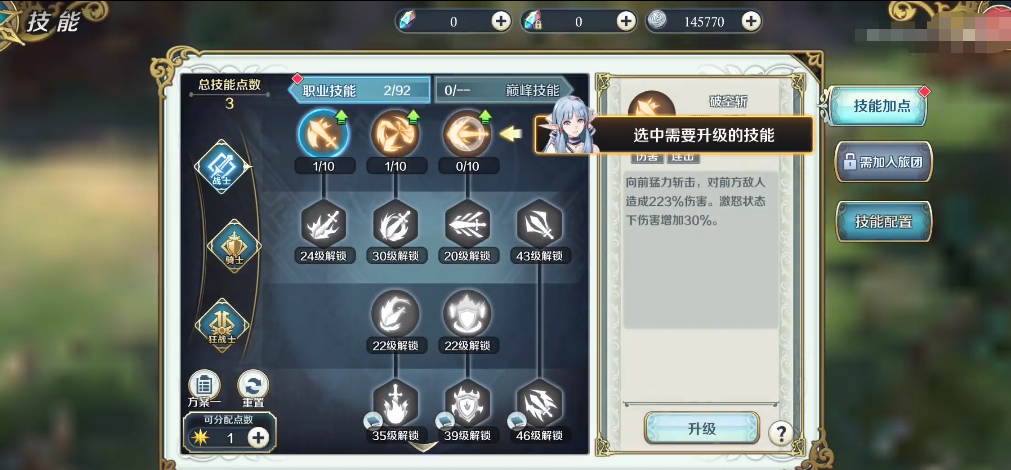The image size is (1011, 470).
Task: Click the locked skill unlocking at level 24
Action: coord(324,224)
